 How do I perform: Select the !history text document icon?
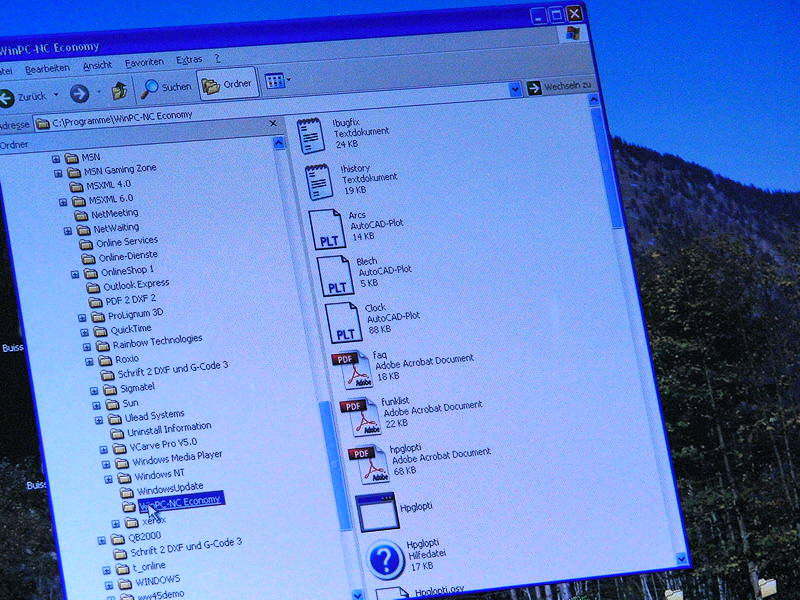click(319, 181)
